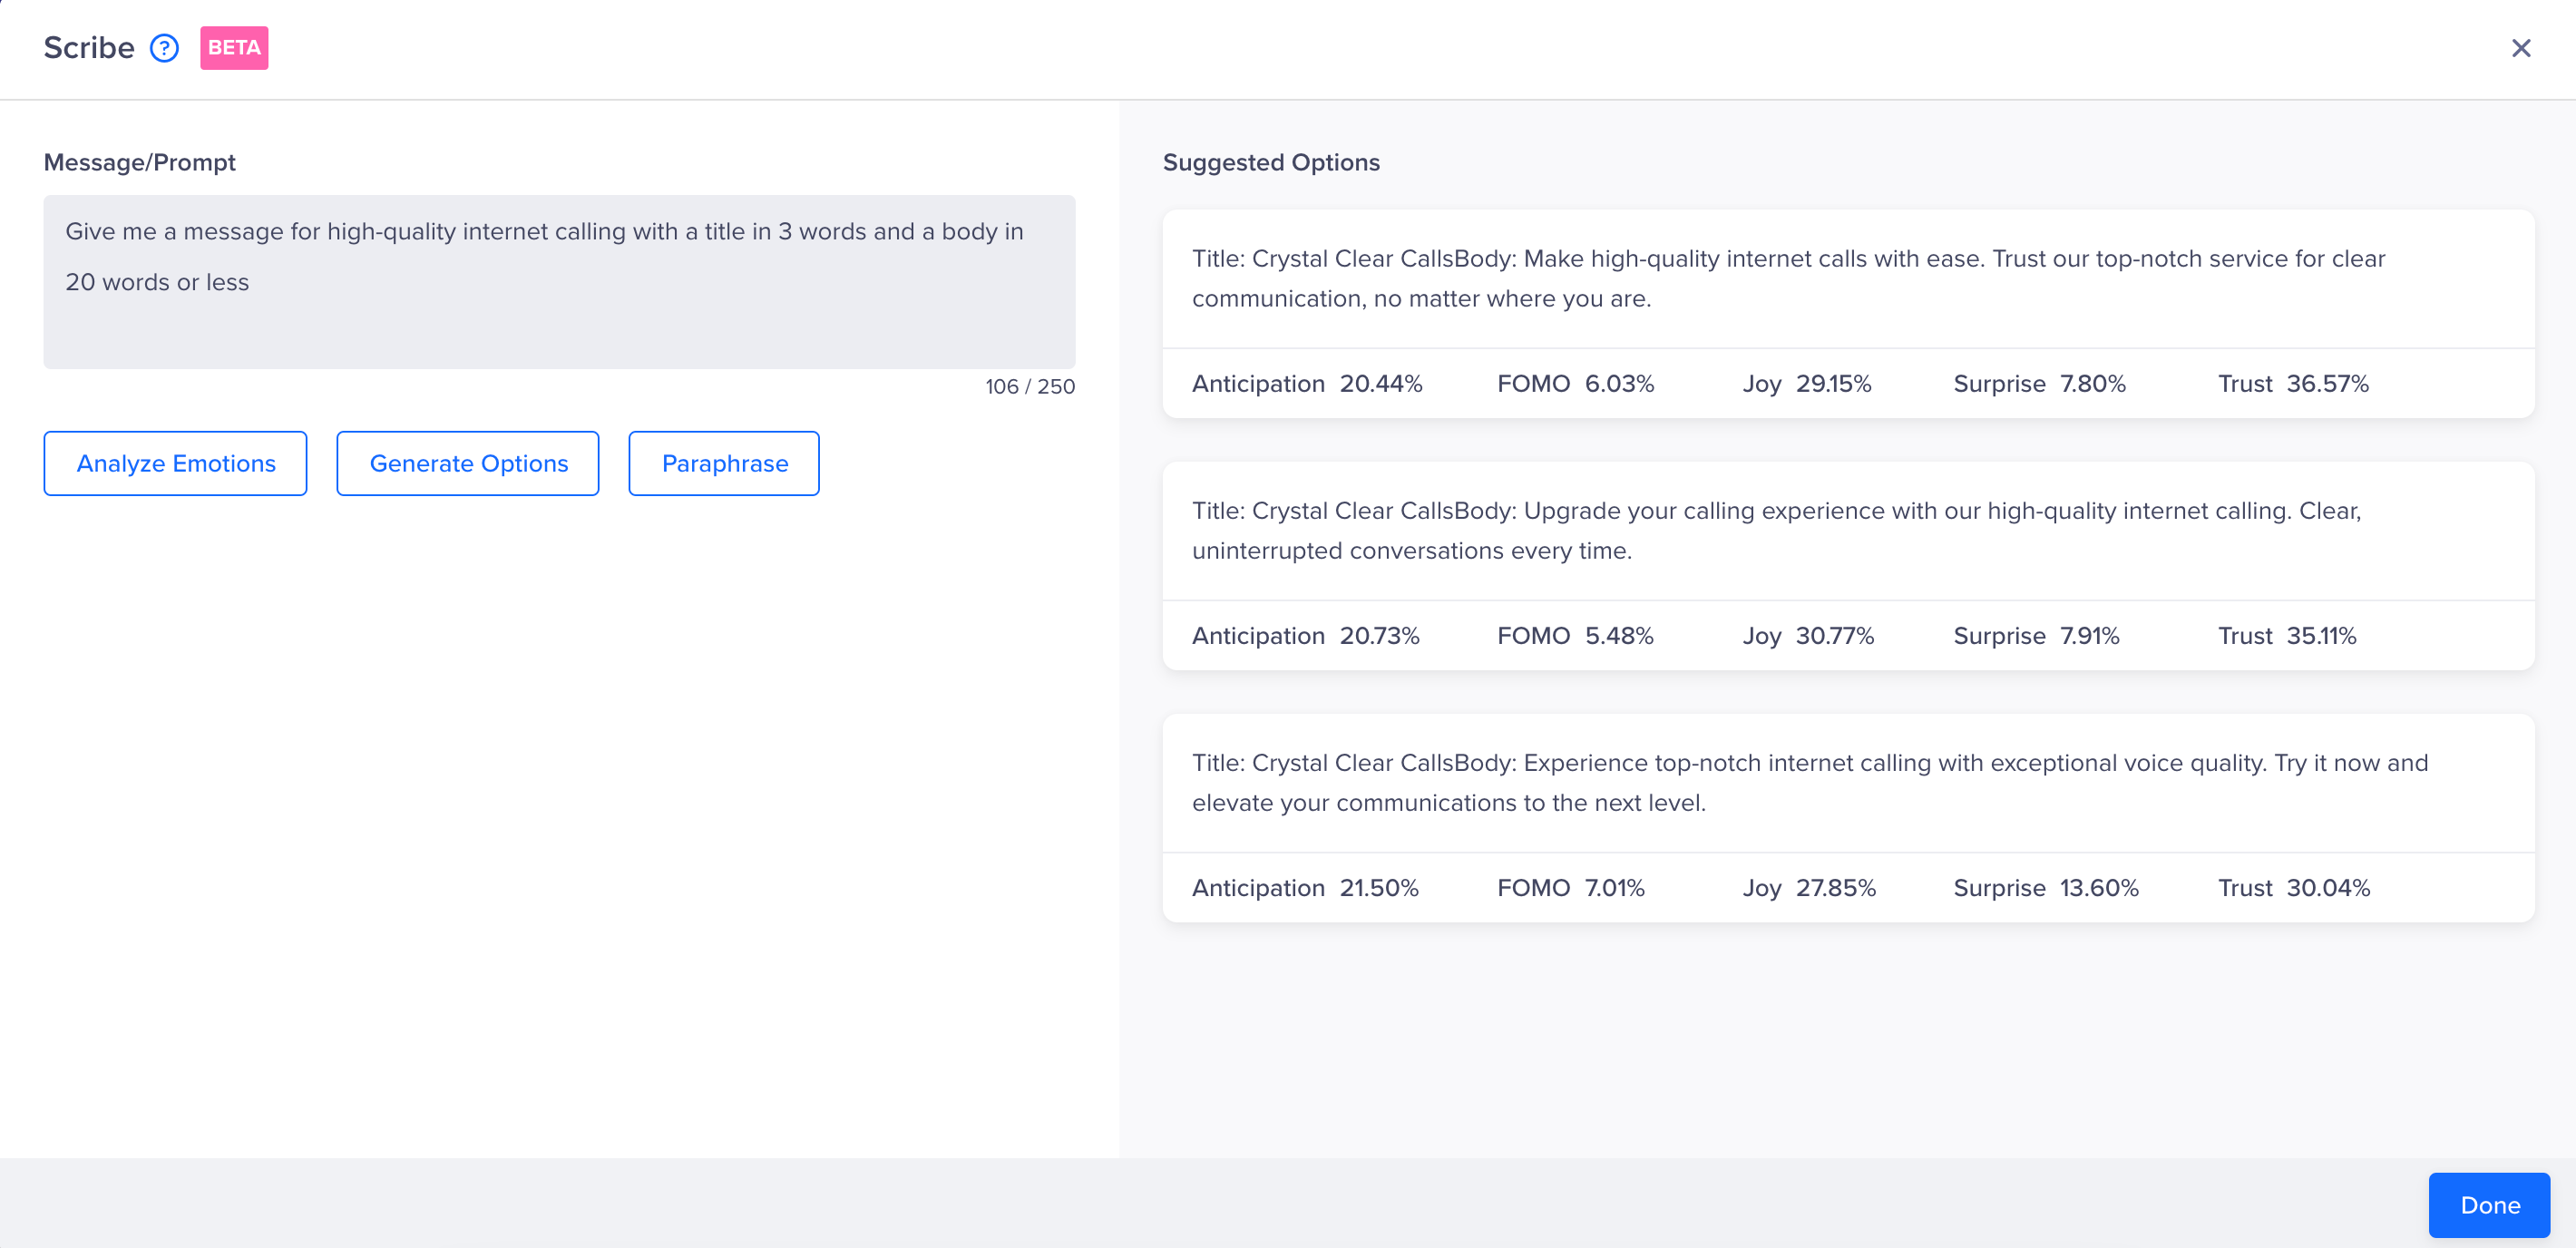Click the Message/Prompt label
The height and width of the screenshot is (1248, 2576).
pyautogui.click(x=139, y=162)
